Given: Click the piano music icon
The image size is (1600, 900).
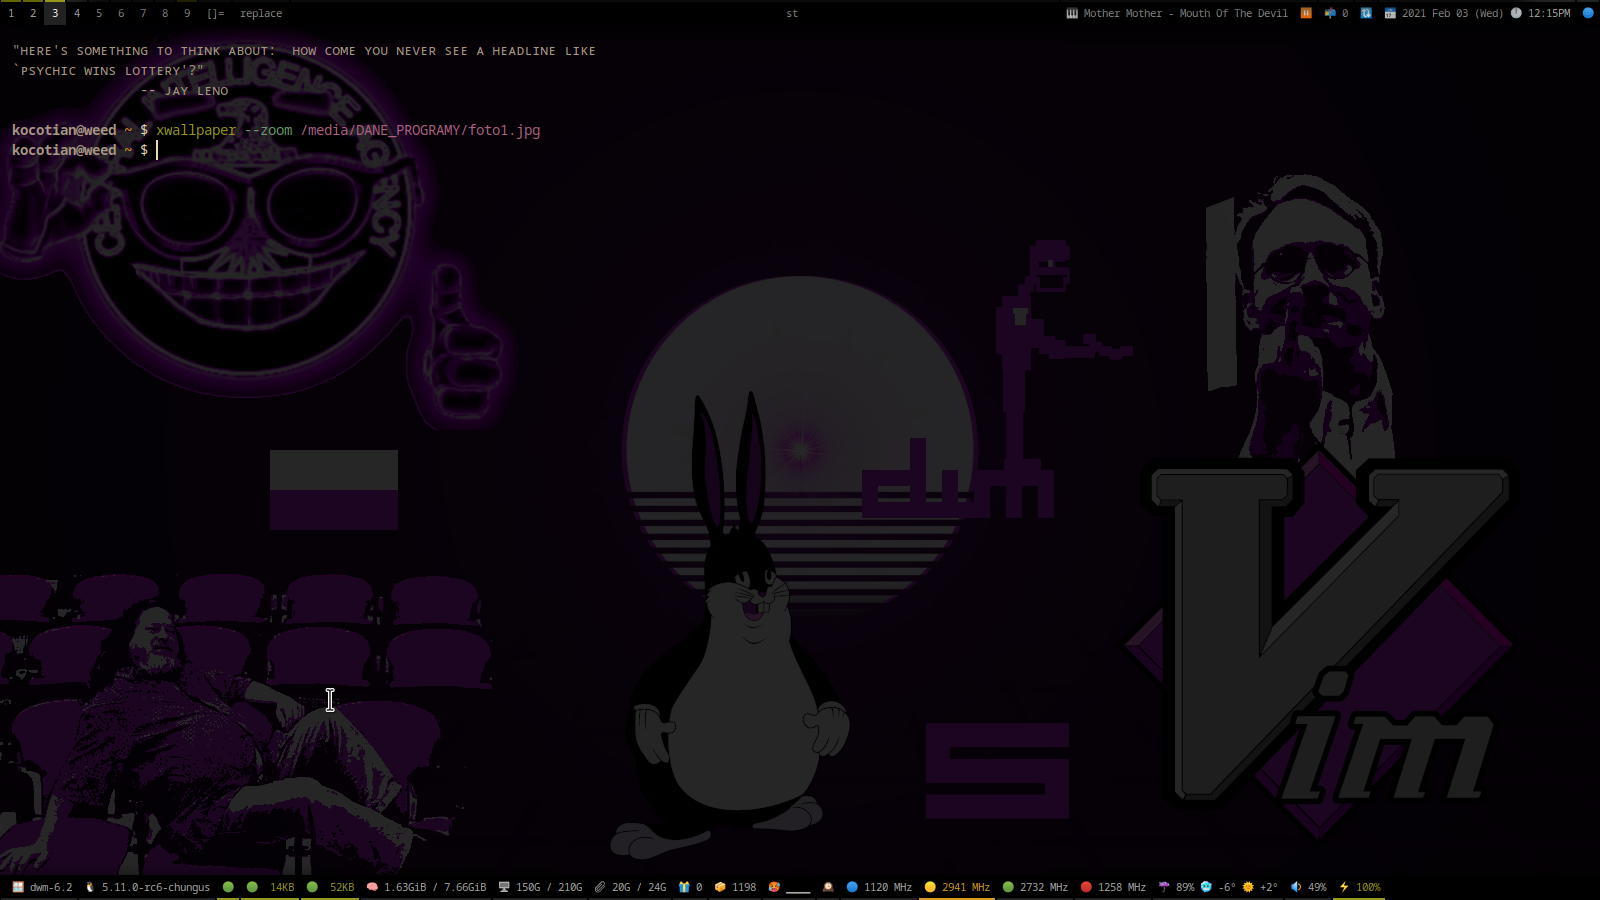Looking at the screenshot, I should point(1072,13).
